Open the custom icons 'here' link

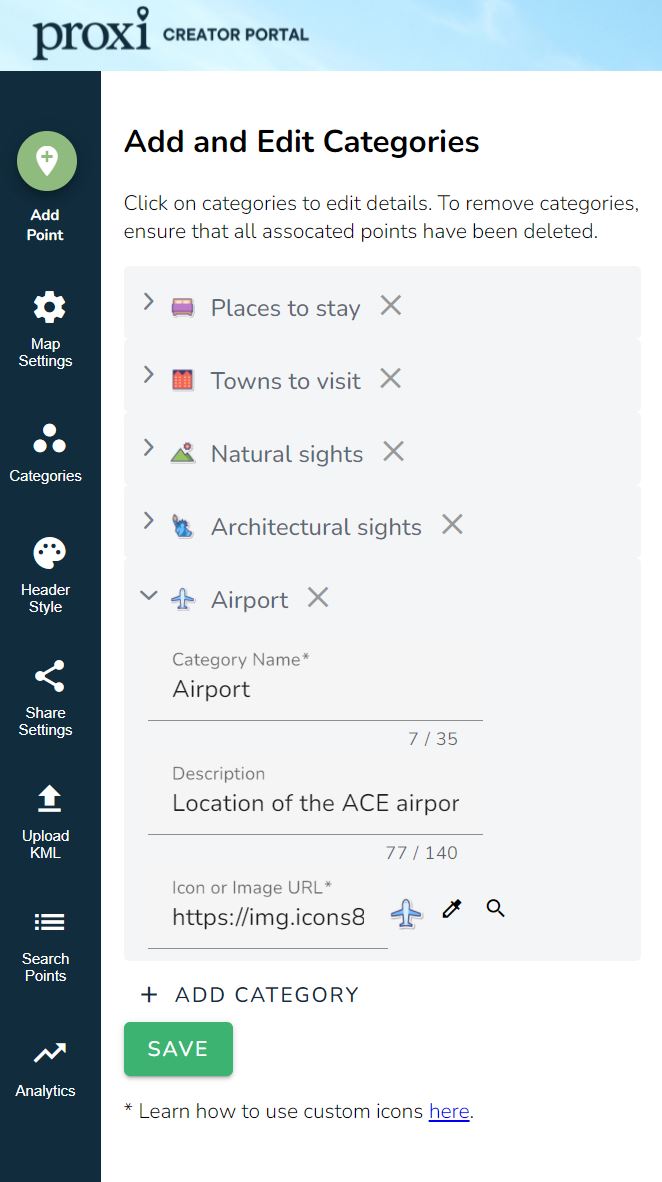pos(449,1111)
